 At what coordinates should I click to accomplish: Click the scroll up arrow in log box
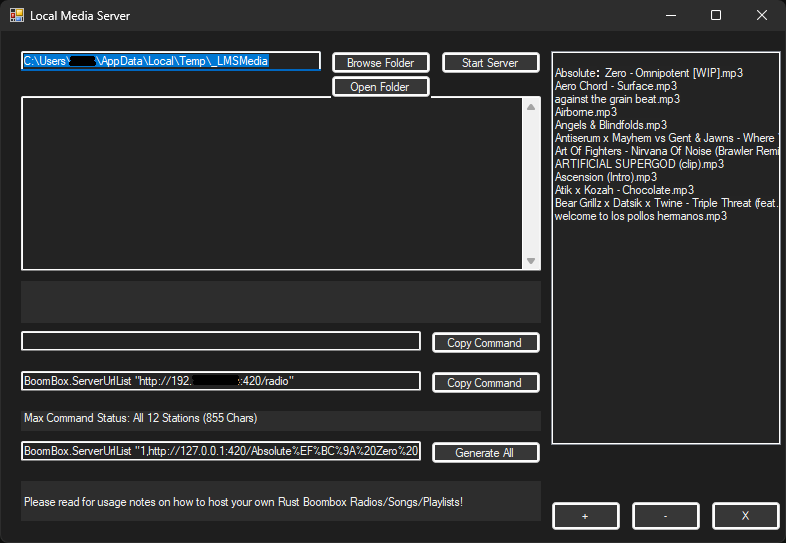[531, 107]
